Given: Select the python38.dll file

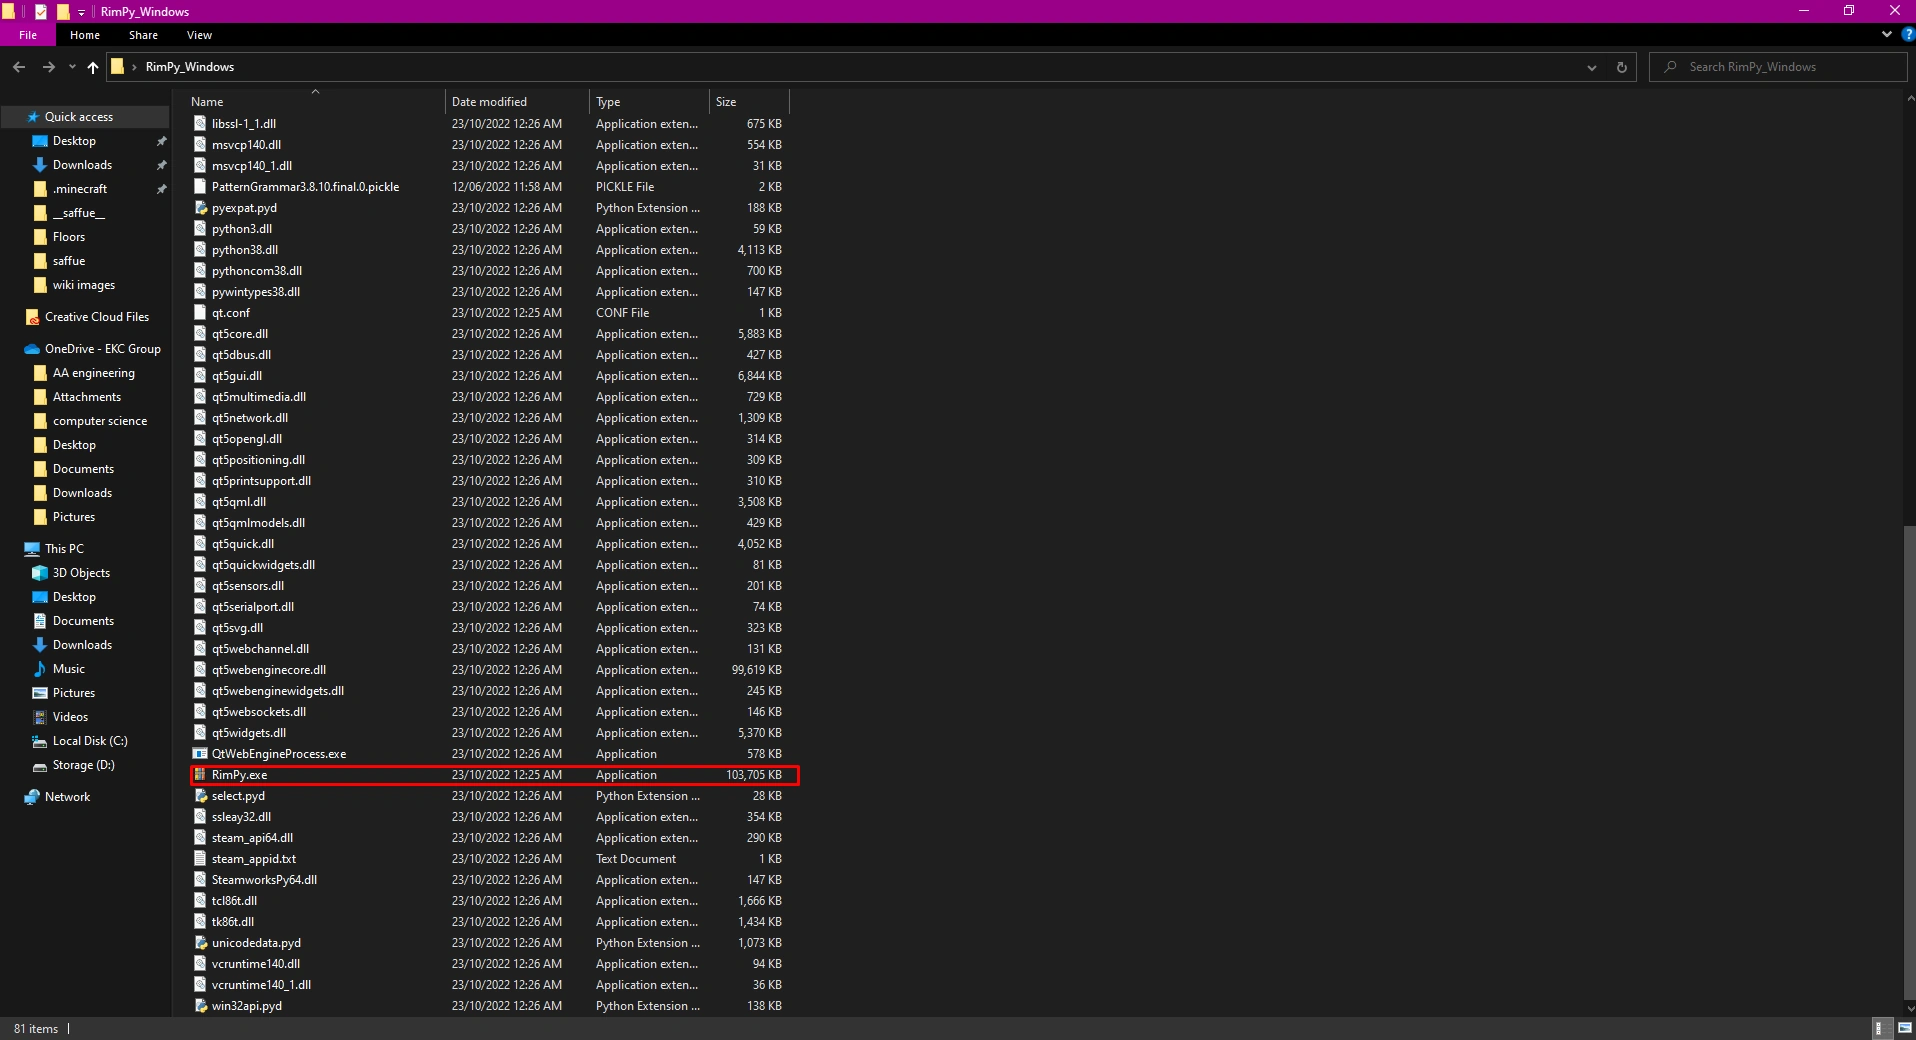Looking at the screenshot, I should [245, 250].
